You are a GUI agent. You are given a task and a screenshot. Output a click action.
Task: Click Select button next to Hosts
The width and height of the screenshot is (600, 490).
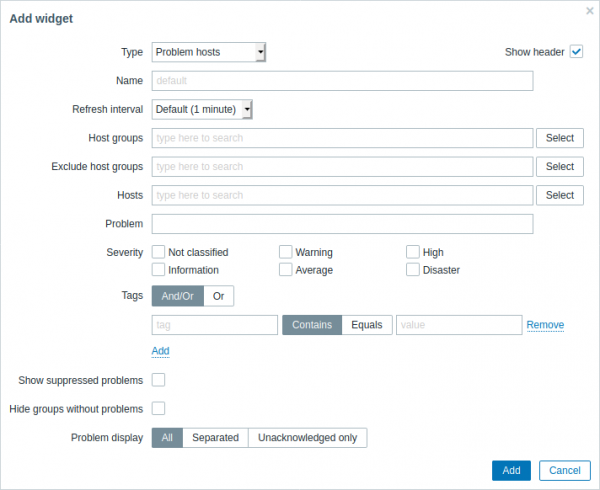560,195
